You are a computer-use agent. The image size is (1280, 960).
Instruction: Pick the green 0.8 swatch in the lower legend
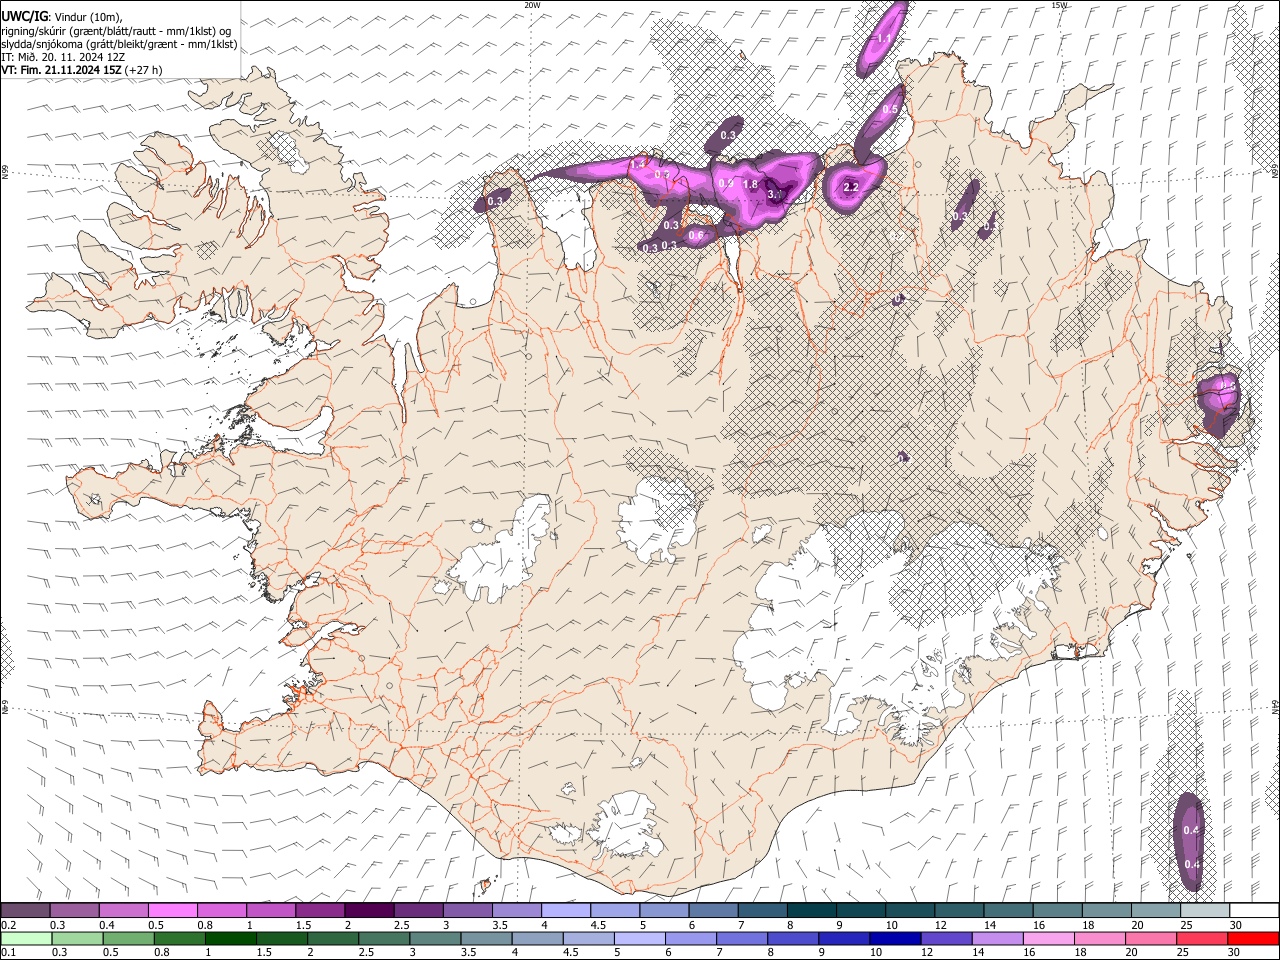pos(179,938)
